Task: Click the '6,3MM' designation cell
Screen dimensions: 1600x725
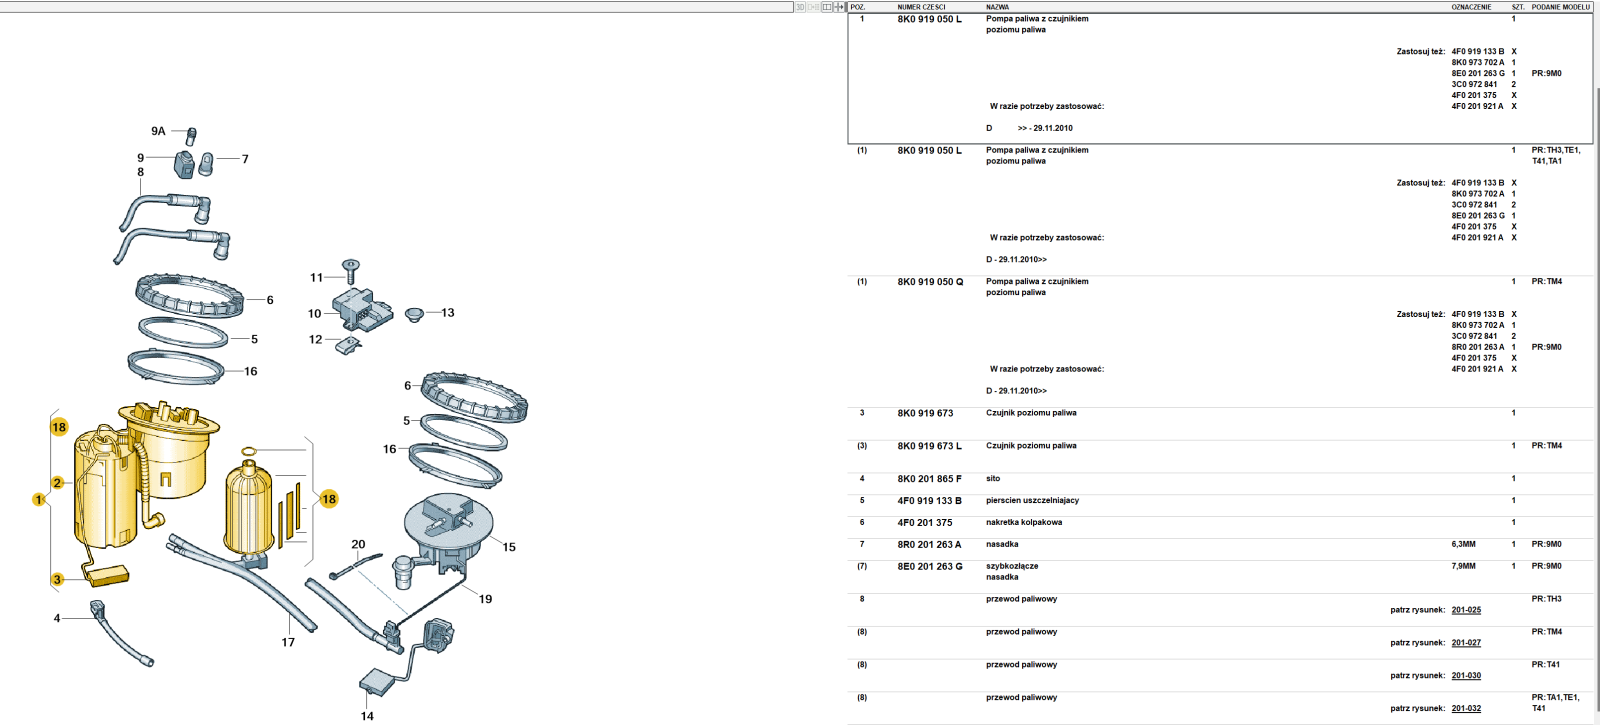Action: pyautogui.click(x=1463, y=545)
